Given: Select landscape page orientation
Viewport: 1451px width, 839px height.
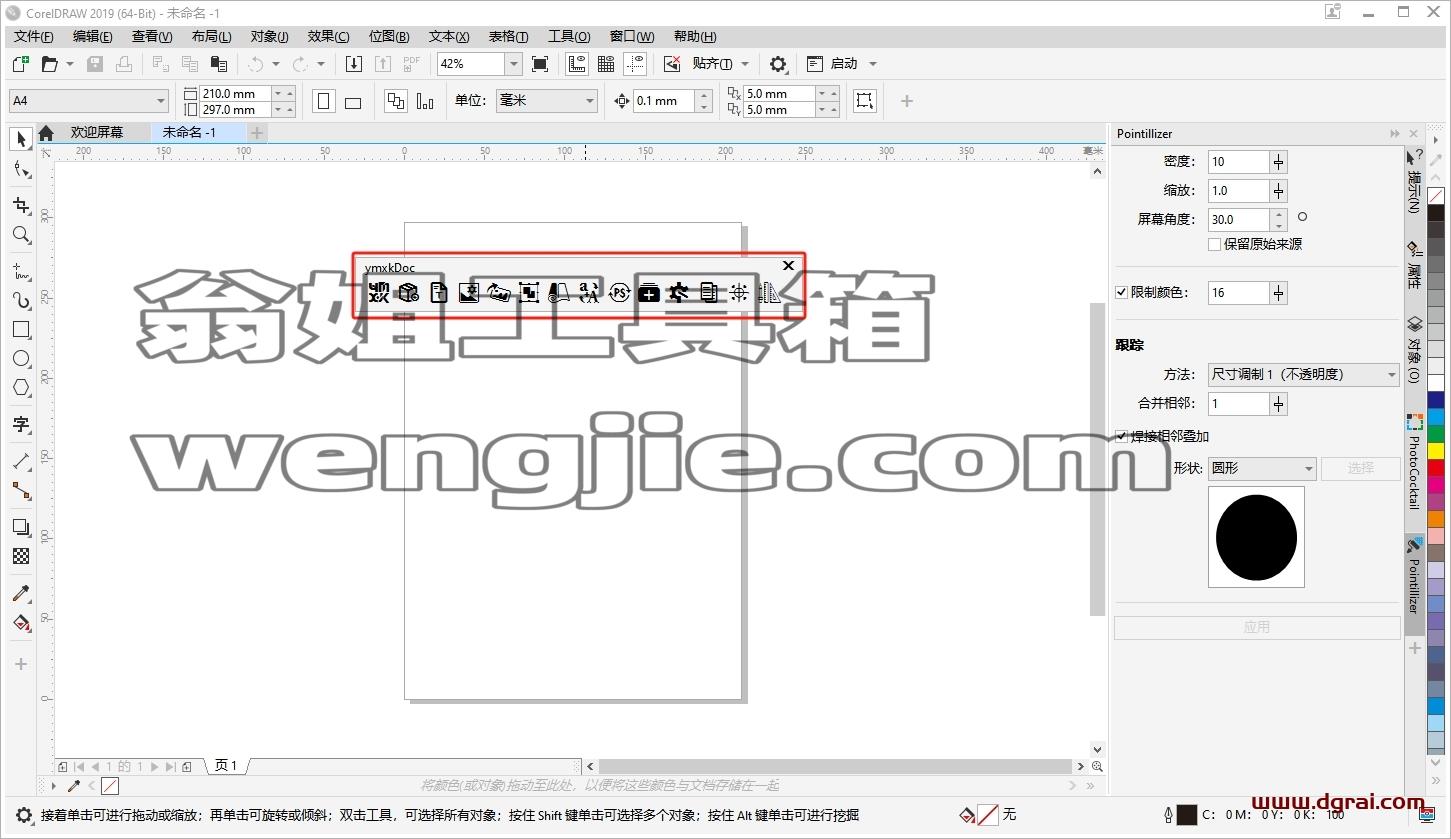Looking at the screenshot, I should [353, 101].
